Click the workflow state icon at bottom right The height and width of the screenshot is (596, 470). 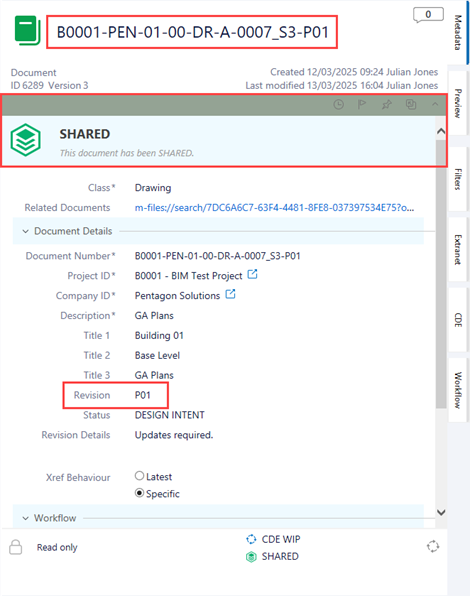coord(433,547)
